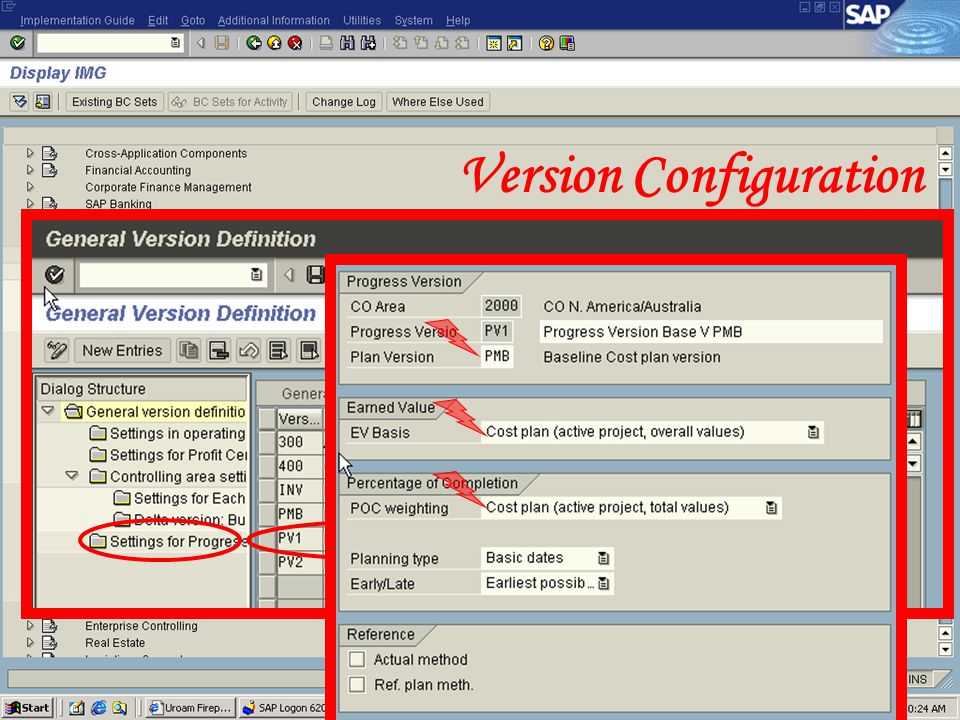This screenshot has height=720, width=960.
Task: Click the Select Block icon
Action: click(309, 351)
